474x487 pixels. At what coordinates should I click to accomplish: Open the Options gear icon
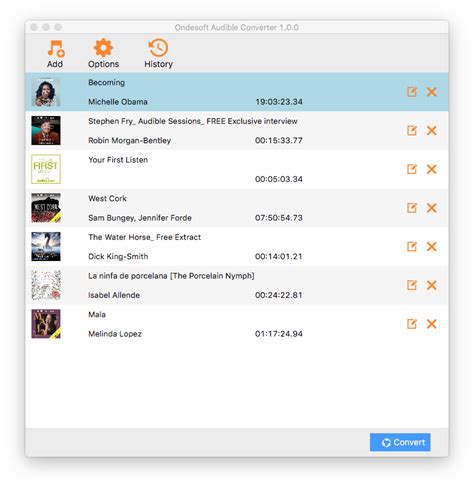(103, 48)
